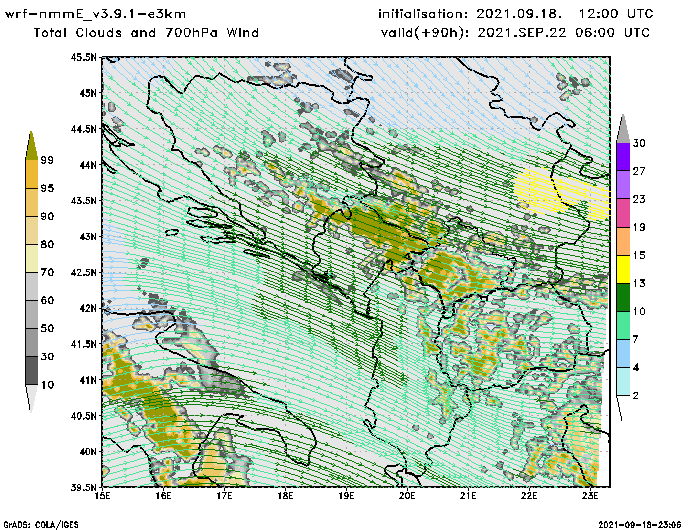
Task: Click the light blue 4–7 wind swatch
Action: click(623, 354)
